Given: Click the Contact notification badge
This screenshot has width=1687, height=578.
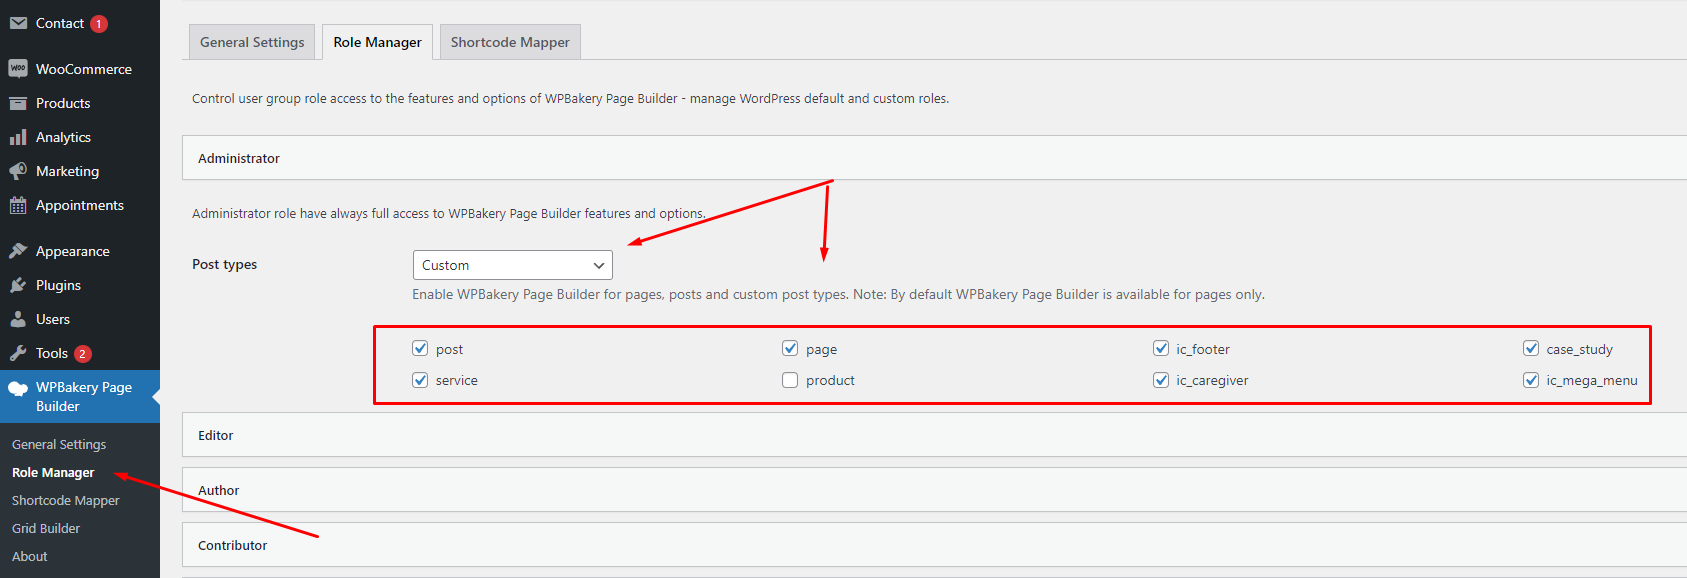Looking at the screenshot, I should click(x=99, y=24).
